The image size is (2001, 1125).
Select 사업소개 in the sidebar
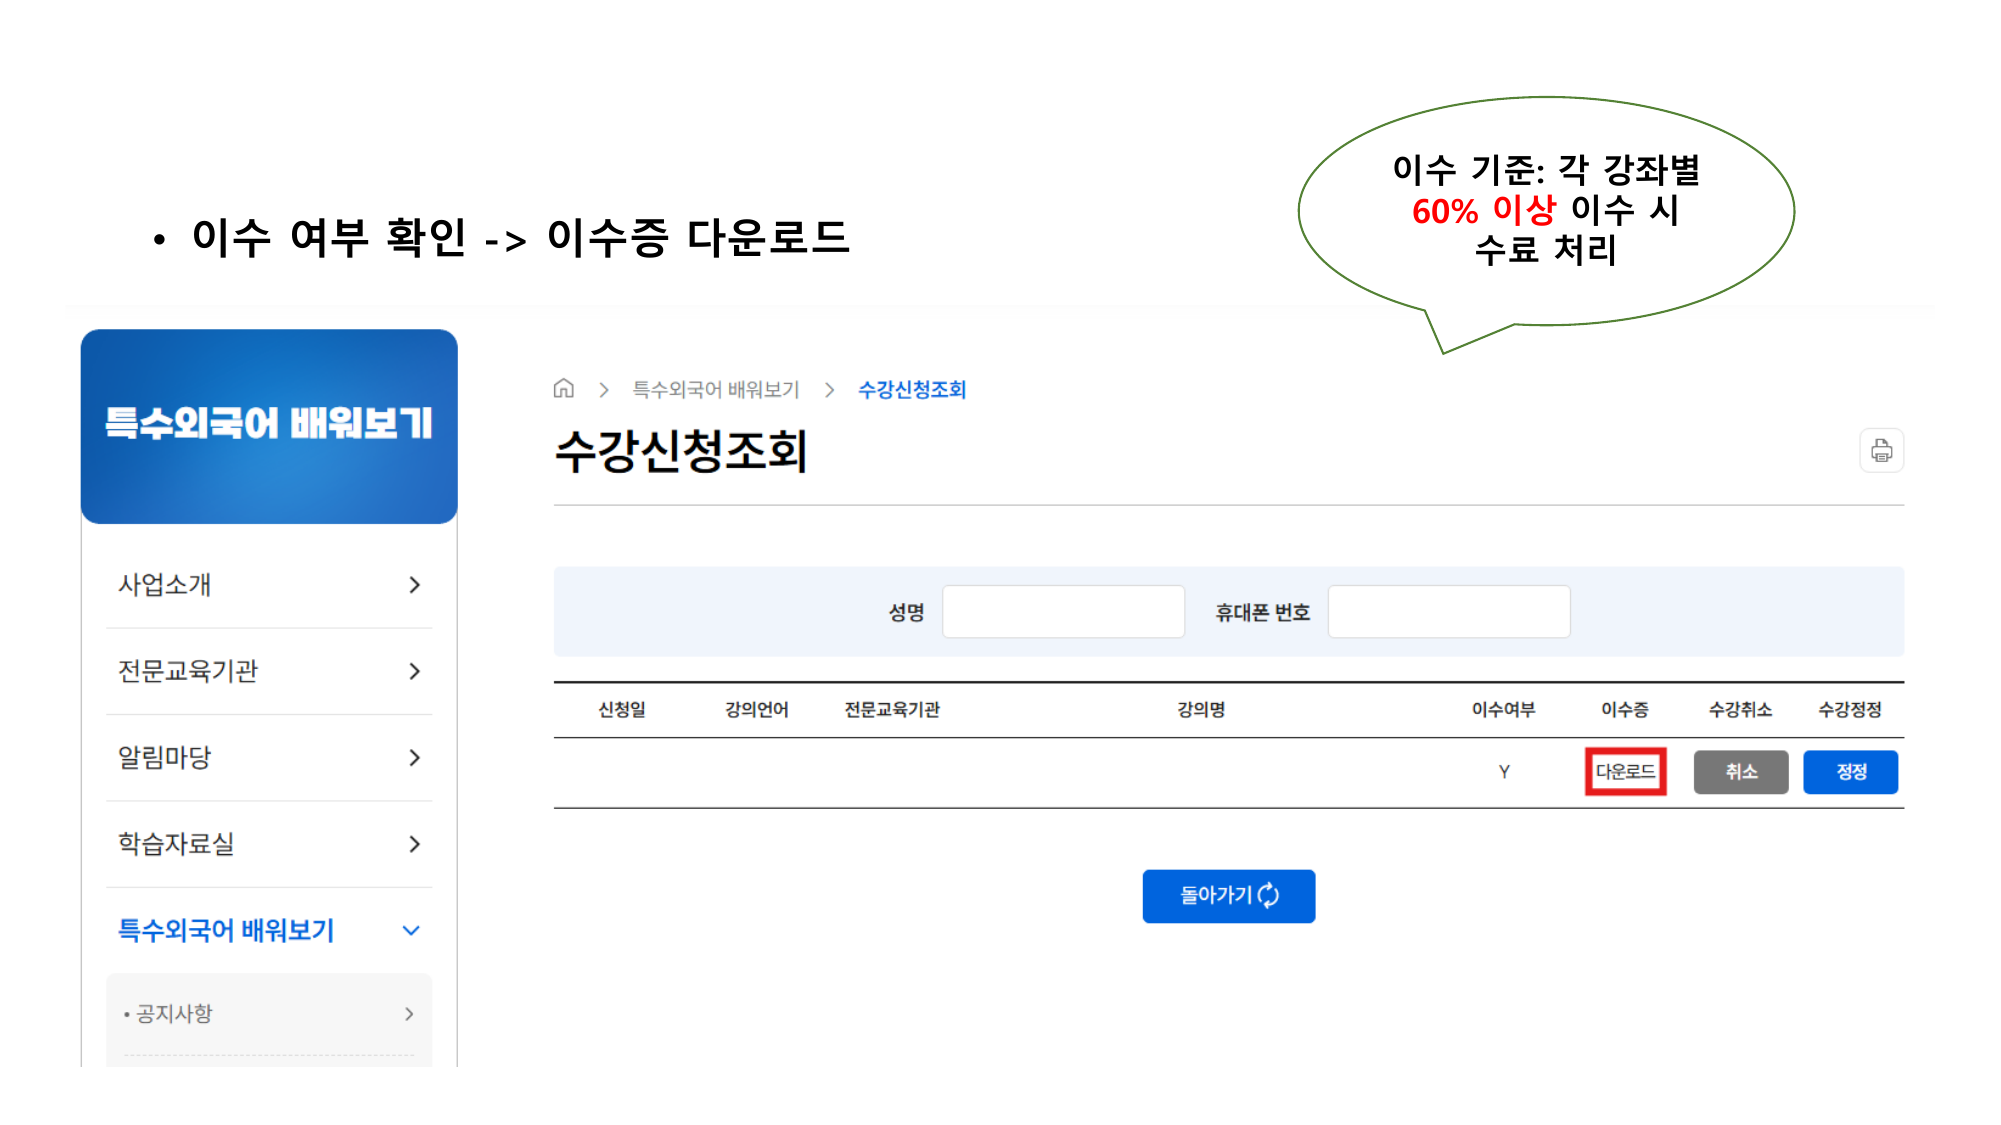[x=165, y=585]
